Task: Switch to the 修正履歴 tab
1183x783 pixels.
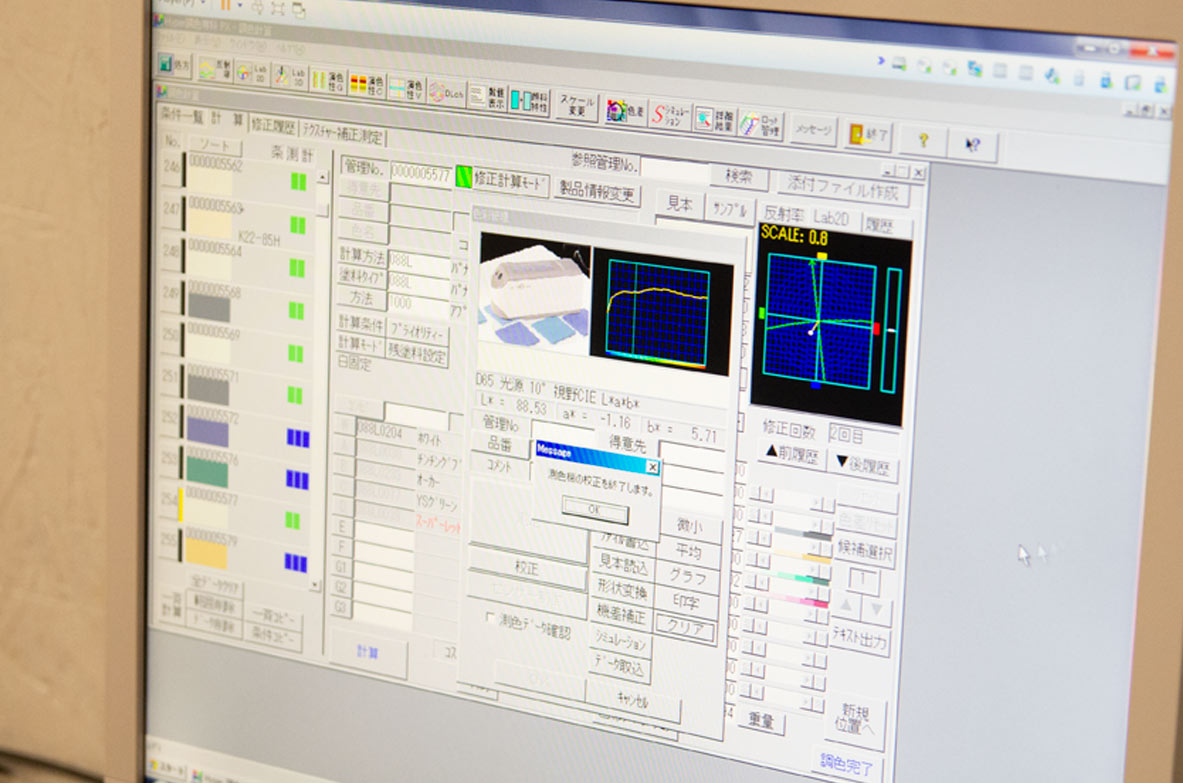Action: tap(272, 126)
